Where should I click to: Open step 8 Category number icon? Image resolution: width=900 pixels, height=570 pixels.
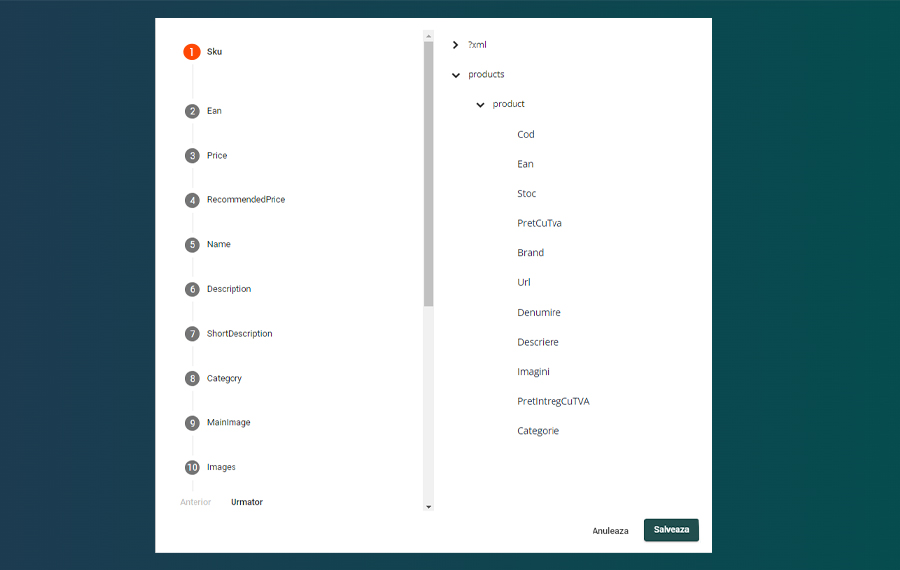[x=192, y=379]
